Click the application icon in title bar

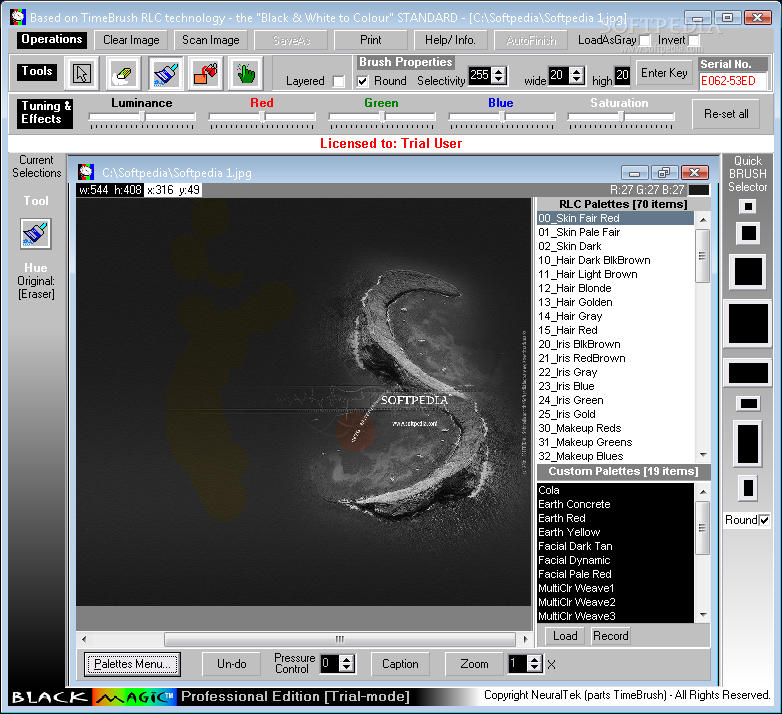click(x=17, y=17)
